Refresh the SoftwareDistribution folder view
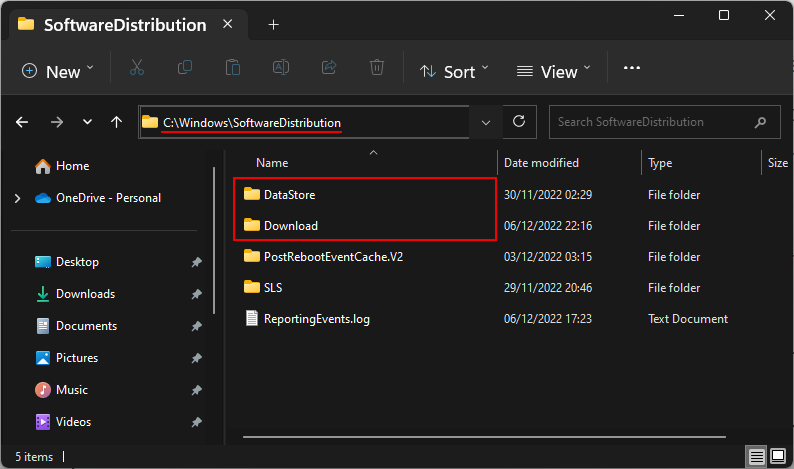 (x=519, y=122)
